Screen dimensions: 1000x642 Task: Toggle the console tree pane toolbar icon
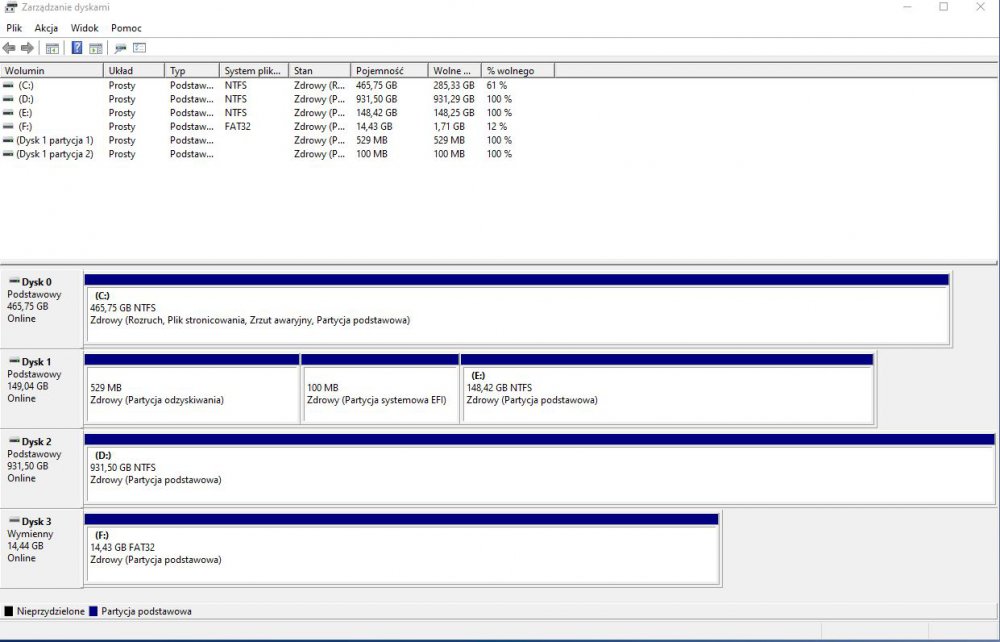coord(52,48)
